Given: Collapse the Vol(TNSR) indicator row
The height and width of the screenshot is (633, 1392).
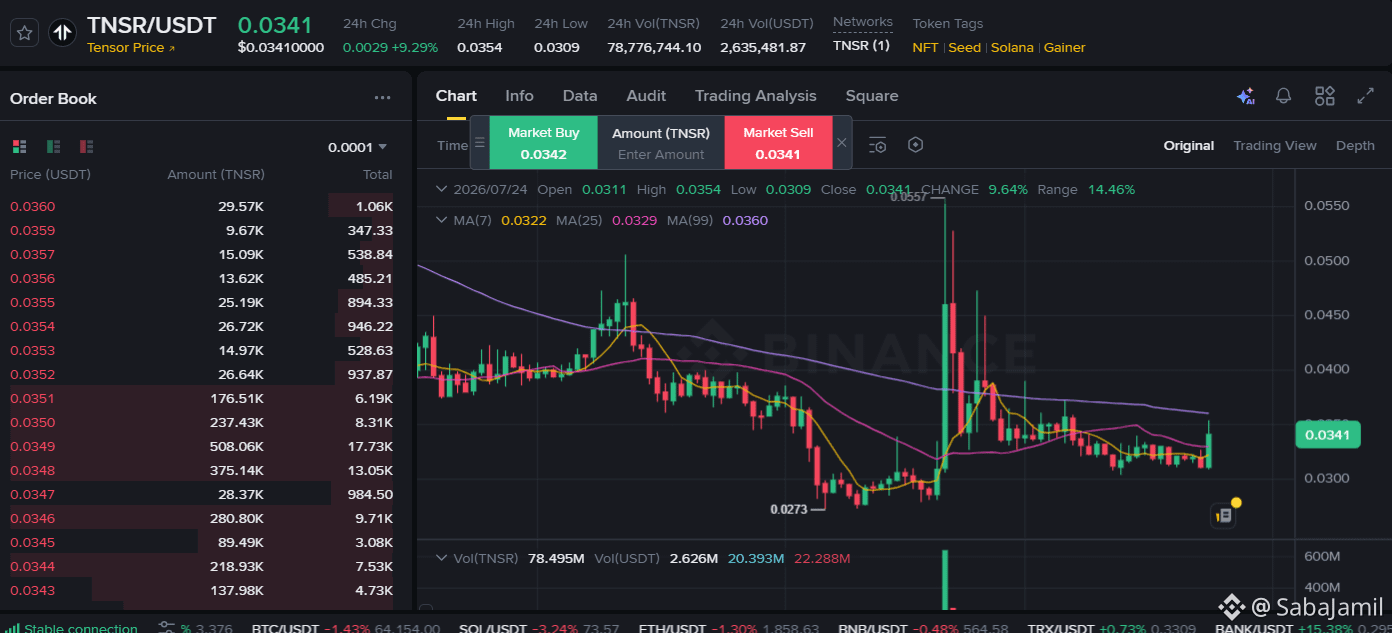Looking at the screenshot, I should click(x=441, y=558).
